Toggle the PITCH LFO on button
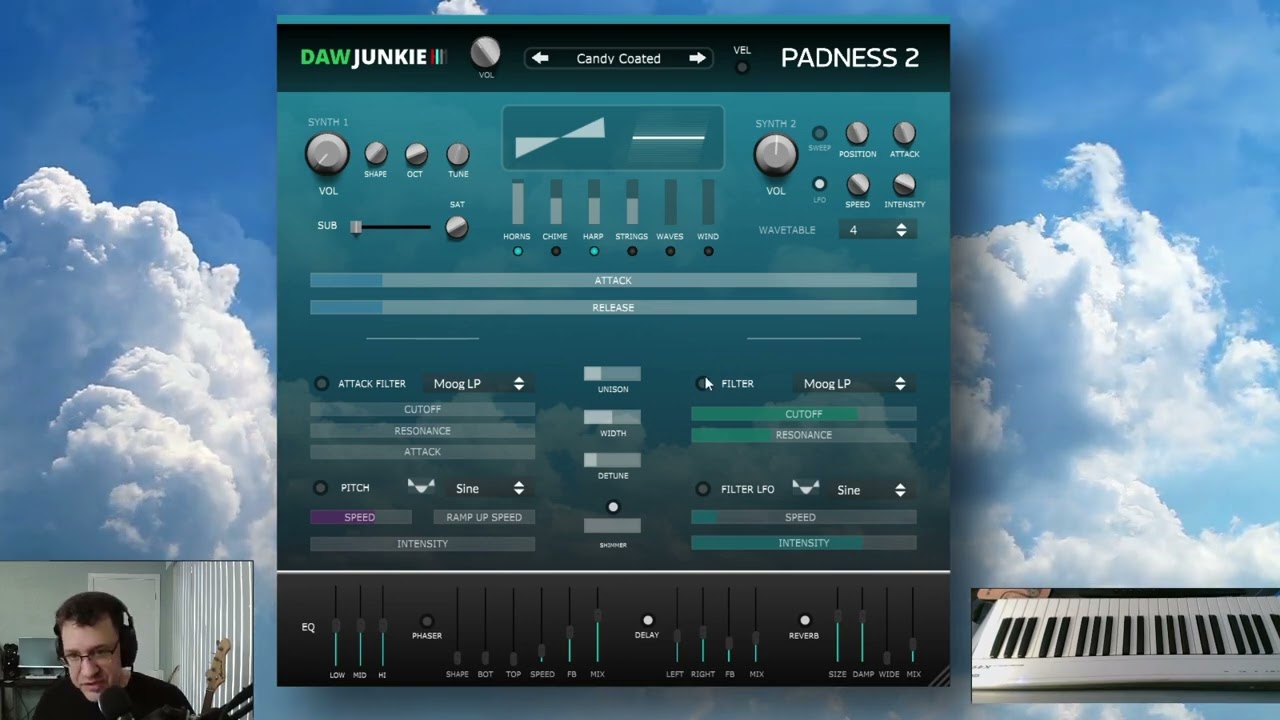 (320, 488)
